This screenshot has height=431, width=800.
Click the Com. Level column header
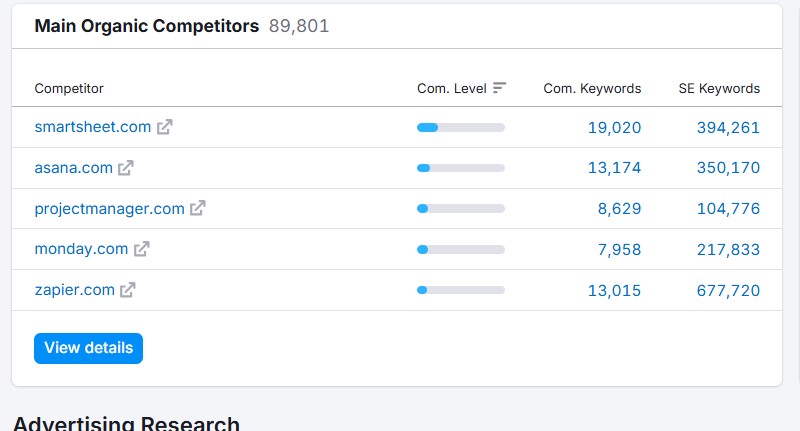[452, 88]
